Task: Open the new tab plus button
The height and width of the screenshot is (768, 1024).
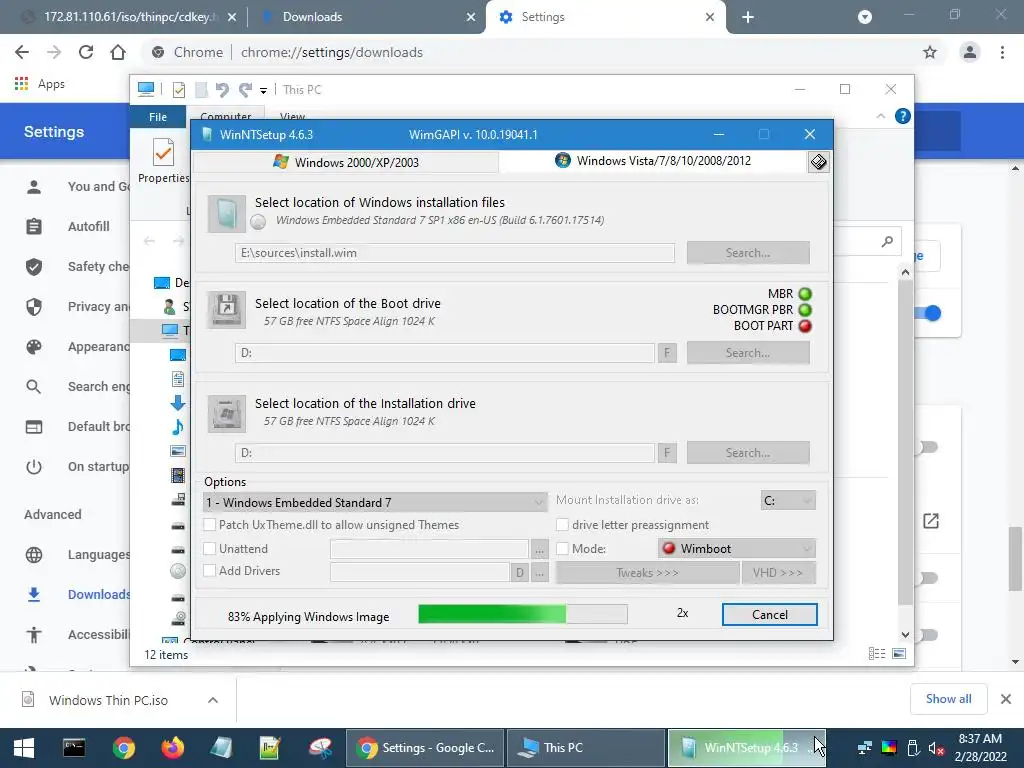Action: pyautogui.click(x=748, y=17)
